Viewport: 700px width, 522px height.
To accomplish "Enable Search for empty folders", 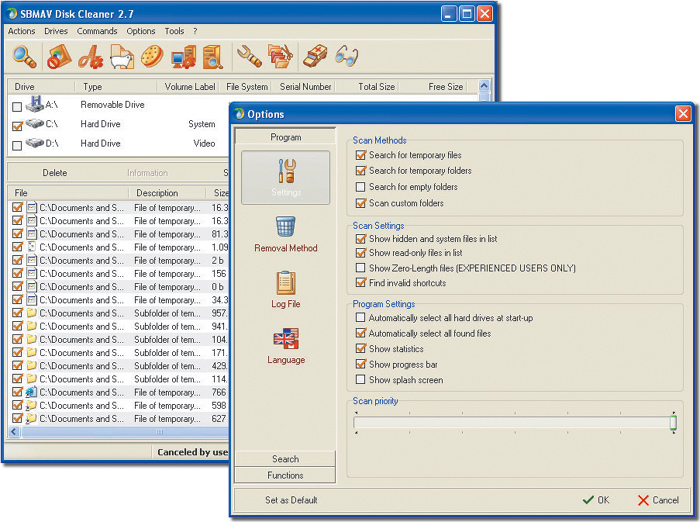I will [360, 187].
